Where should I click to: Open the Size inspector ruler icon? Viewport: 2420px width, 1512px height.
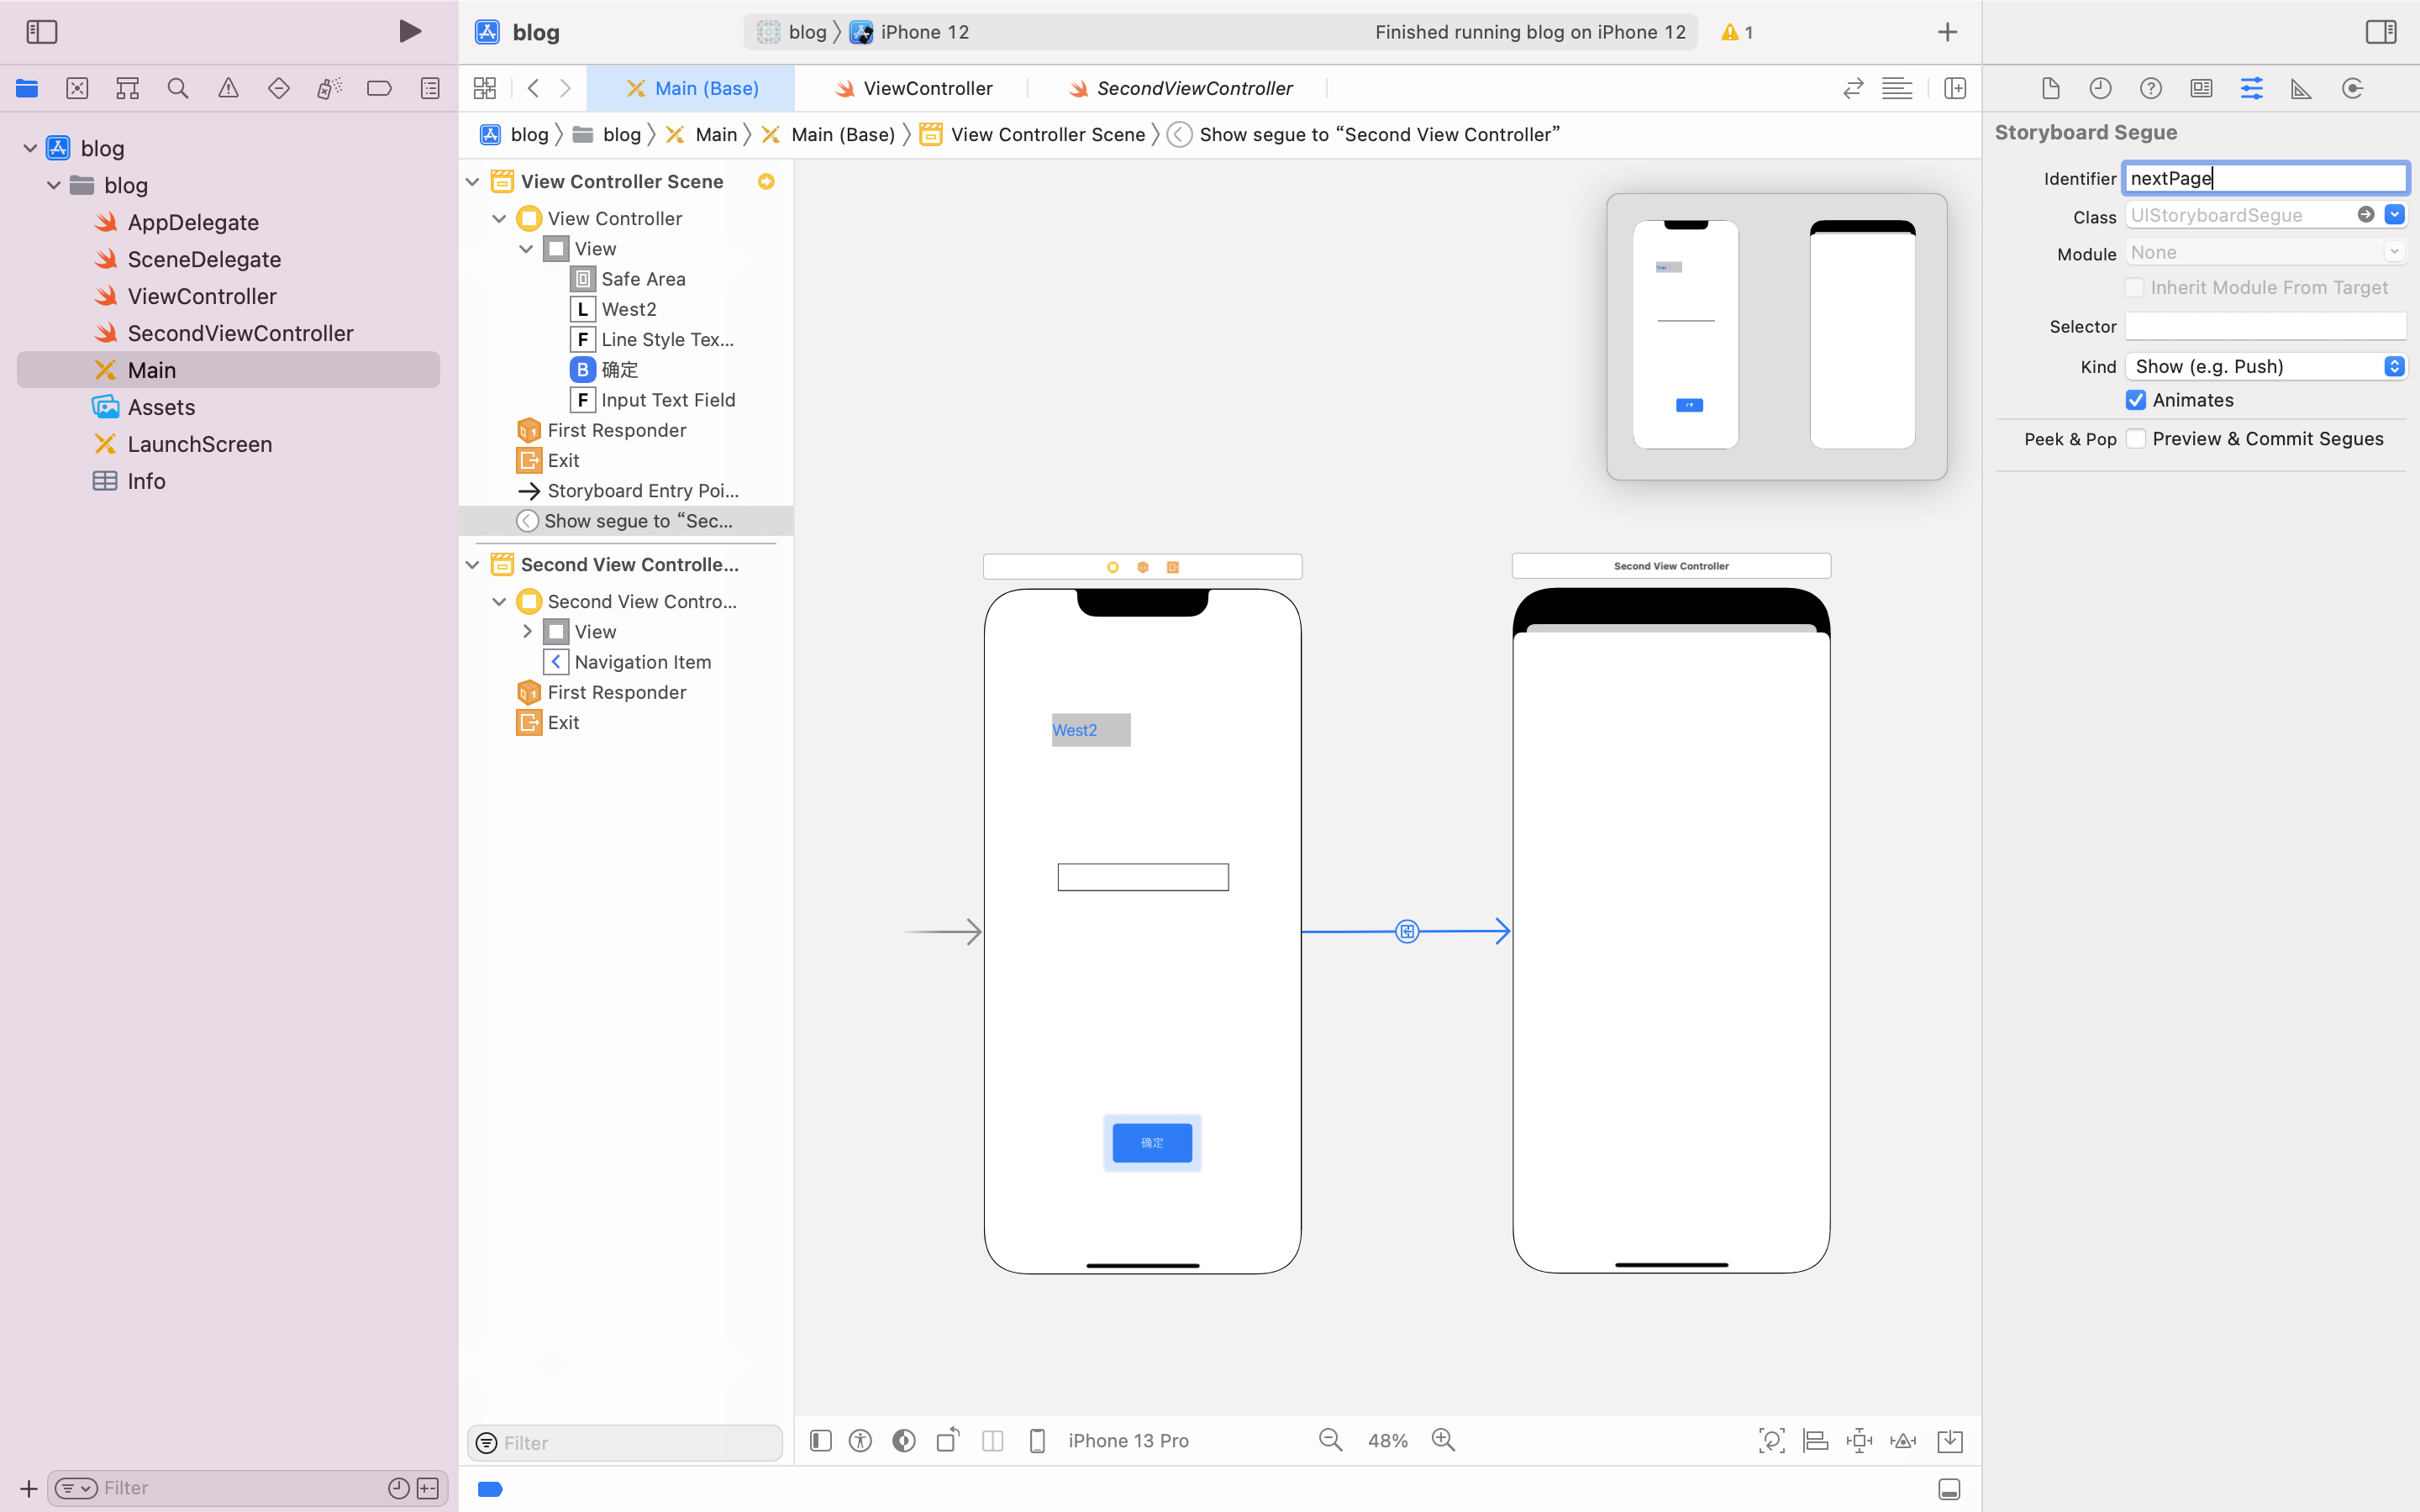[x=2301, y=88]
